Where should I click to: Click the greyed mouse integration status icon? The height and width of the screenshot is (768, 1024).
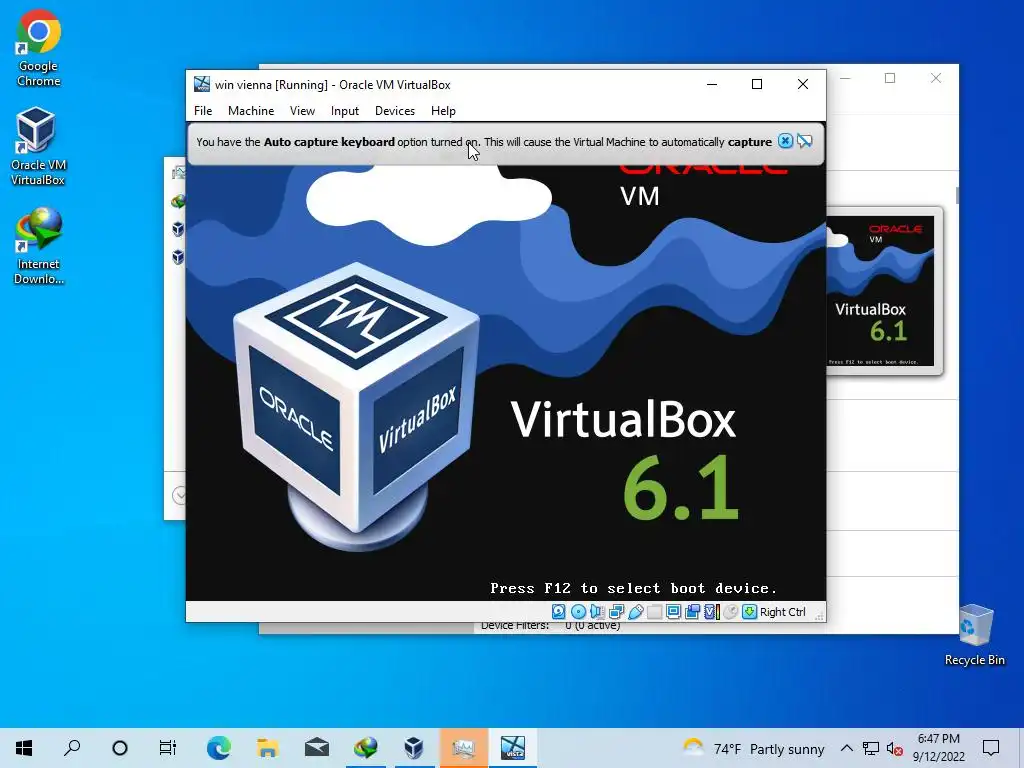(731, 612)
